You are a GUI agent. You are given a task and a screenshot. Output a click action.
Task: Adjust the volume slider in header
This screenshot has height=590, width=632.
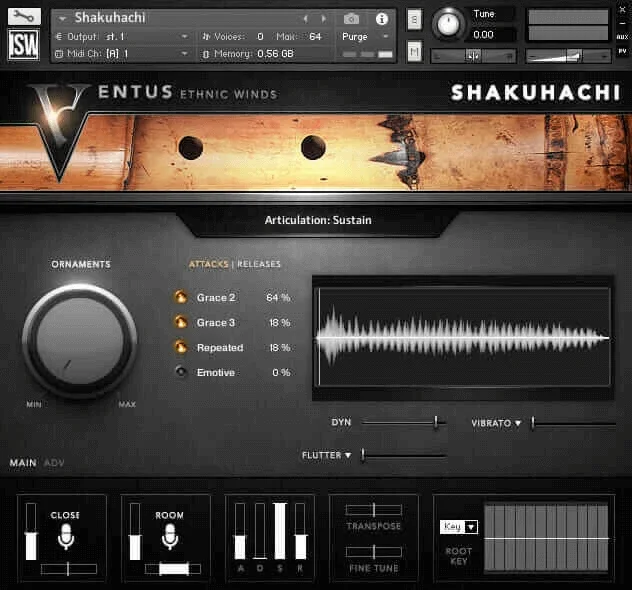pyautogui.click(x=568, y=56)
